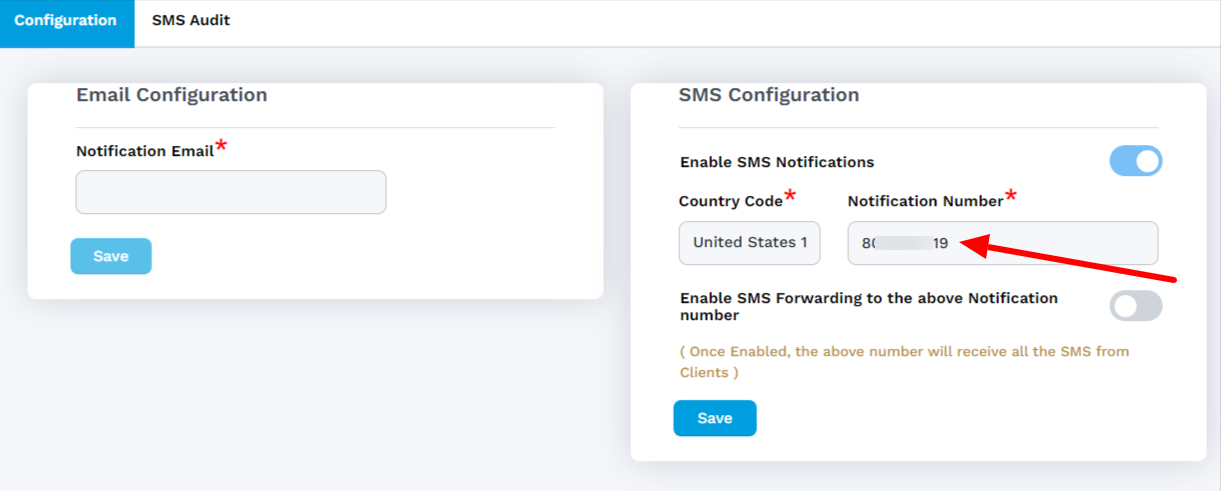Image resolution: width=1221 pixels, height=491 pixels.
Task: Click the Notification Number label
Action: (x=925, y=201)
